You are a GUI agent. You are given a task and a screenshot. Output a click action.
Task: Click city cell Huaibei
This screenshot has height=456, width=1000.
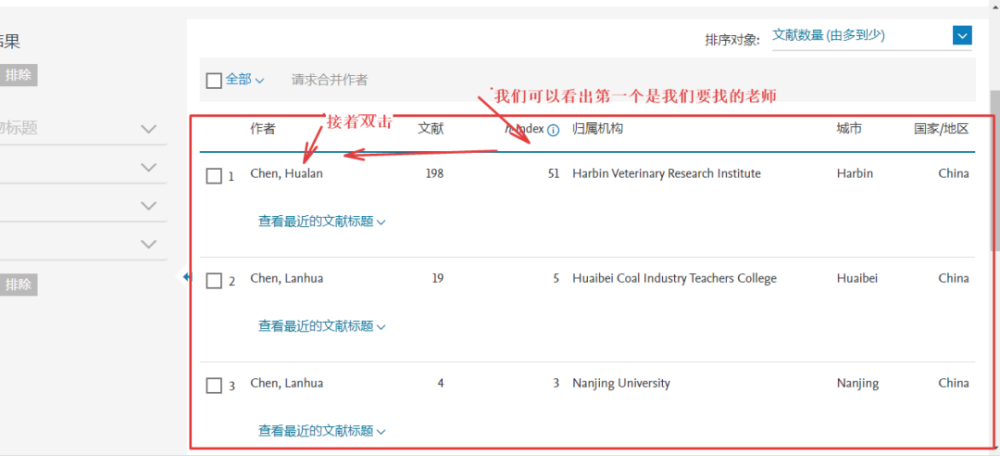[x=857, y=278]
